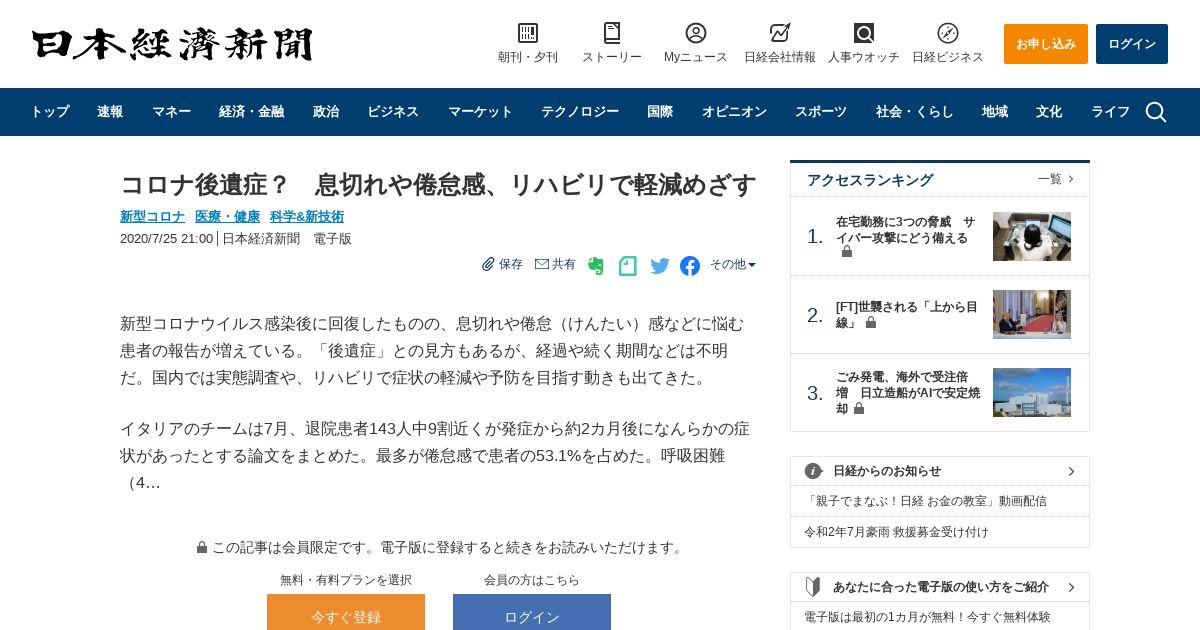Click the blue ログイン button below article
Viewport: 1200px width, 630px height.
532,612
